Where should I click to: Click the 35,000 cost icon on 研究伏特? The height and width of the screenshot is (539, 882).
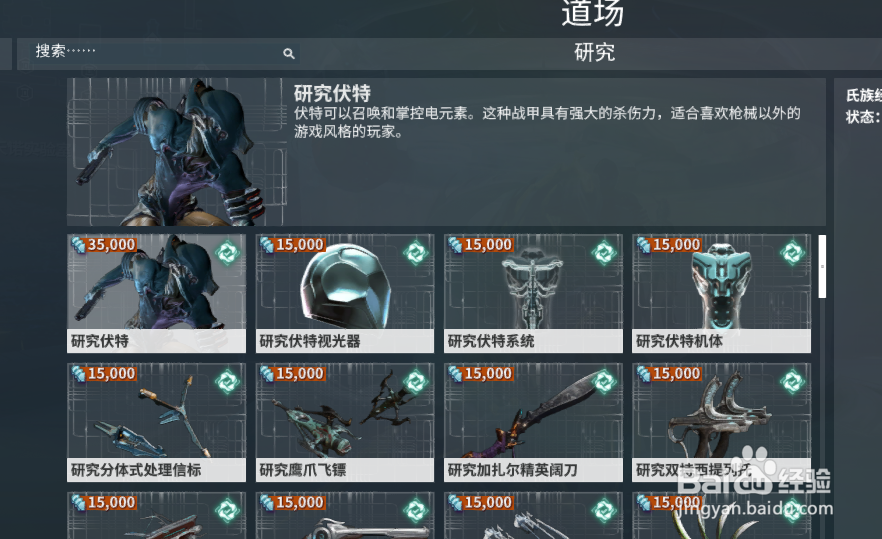(x=78, y=245)
